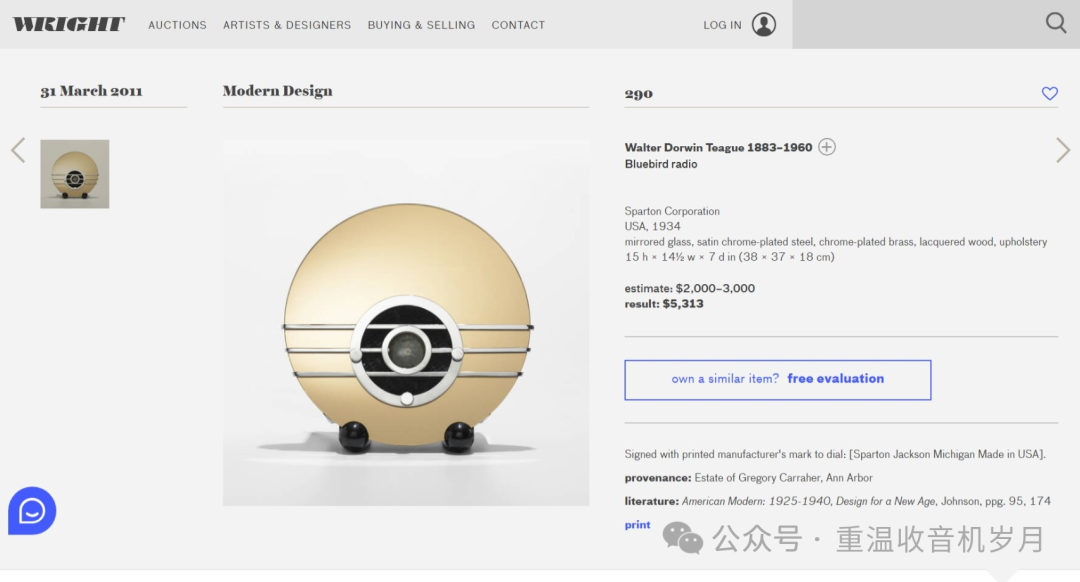Image resolution: width=1080 pixels, height=582 pixels.
Task: Go to the next lot arrow
Action: pyautogui.click(x=1062, y=151)
